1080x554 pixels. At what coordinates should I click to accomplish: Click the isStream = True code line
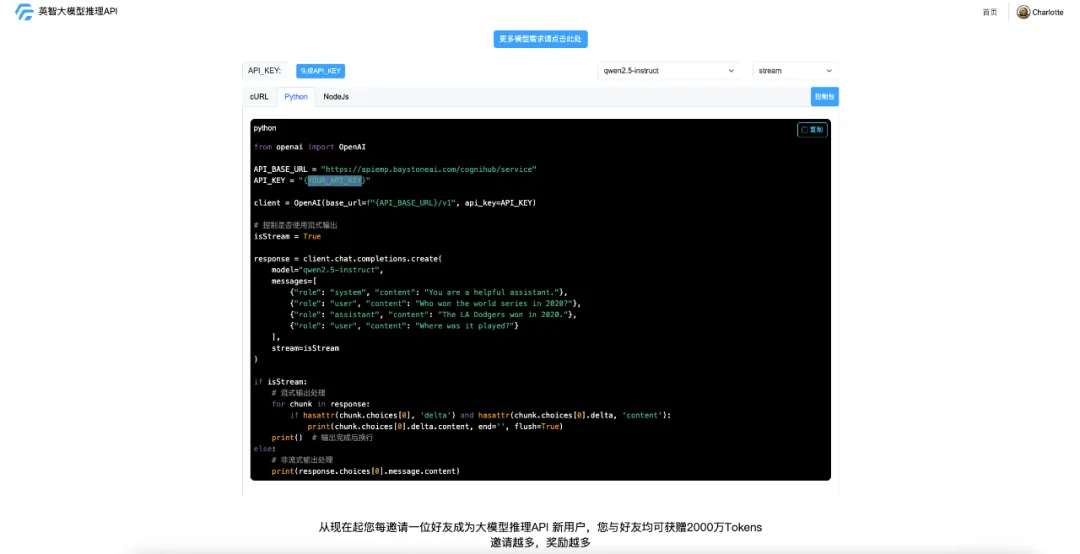[x=287, y=236]
